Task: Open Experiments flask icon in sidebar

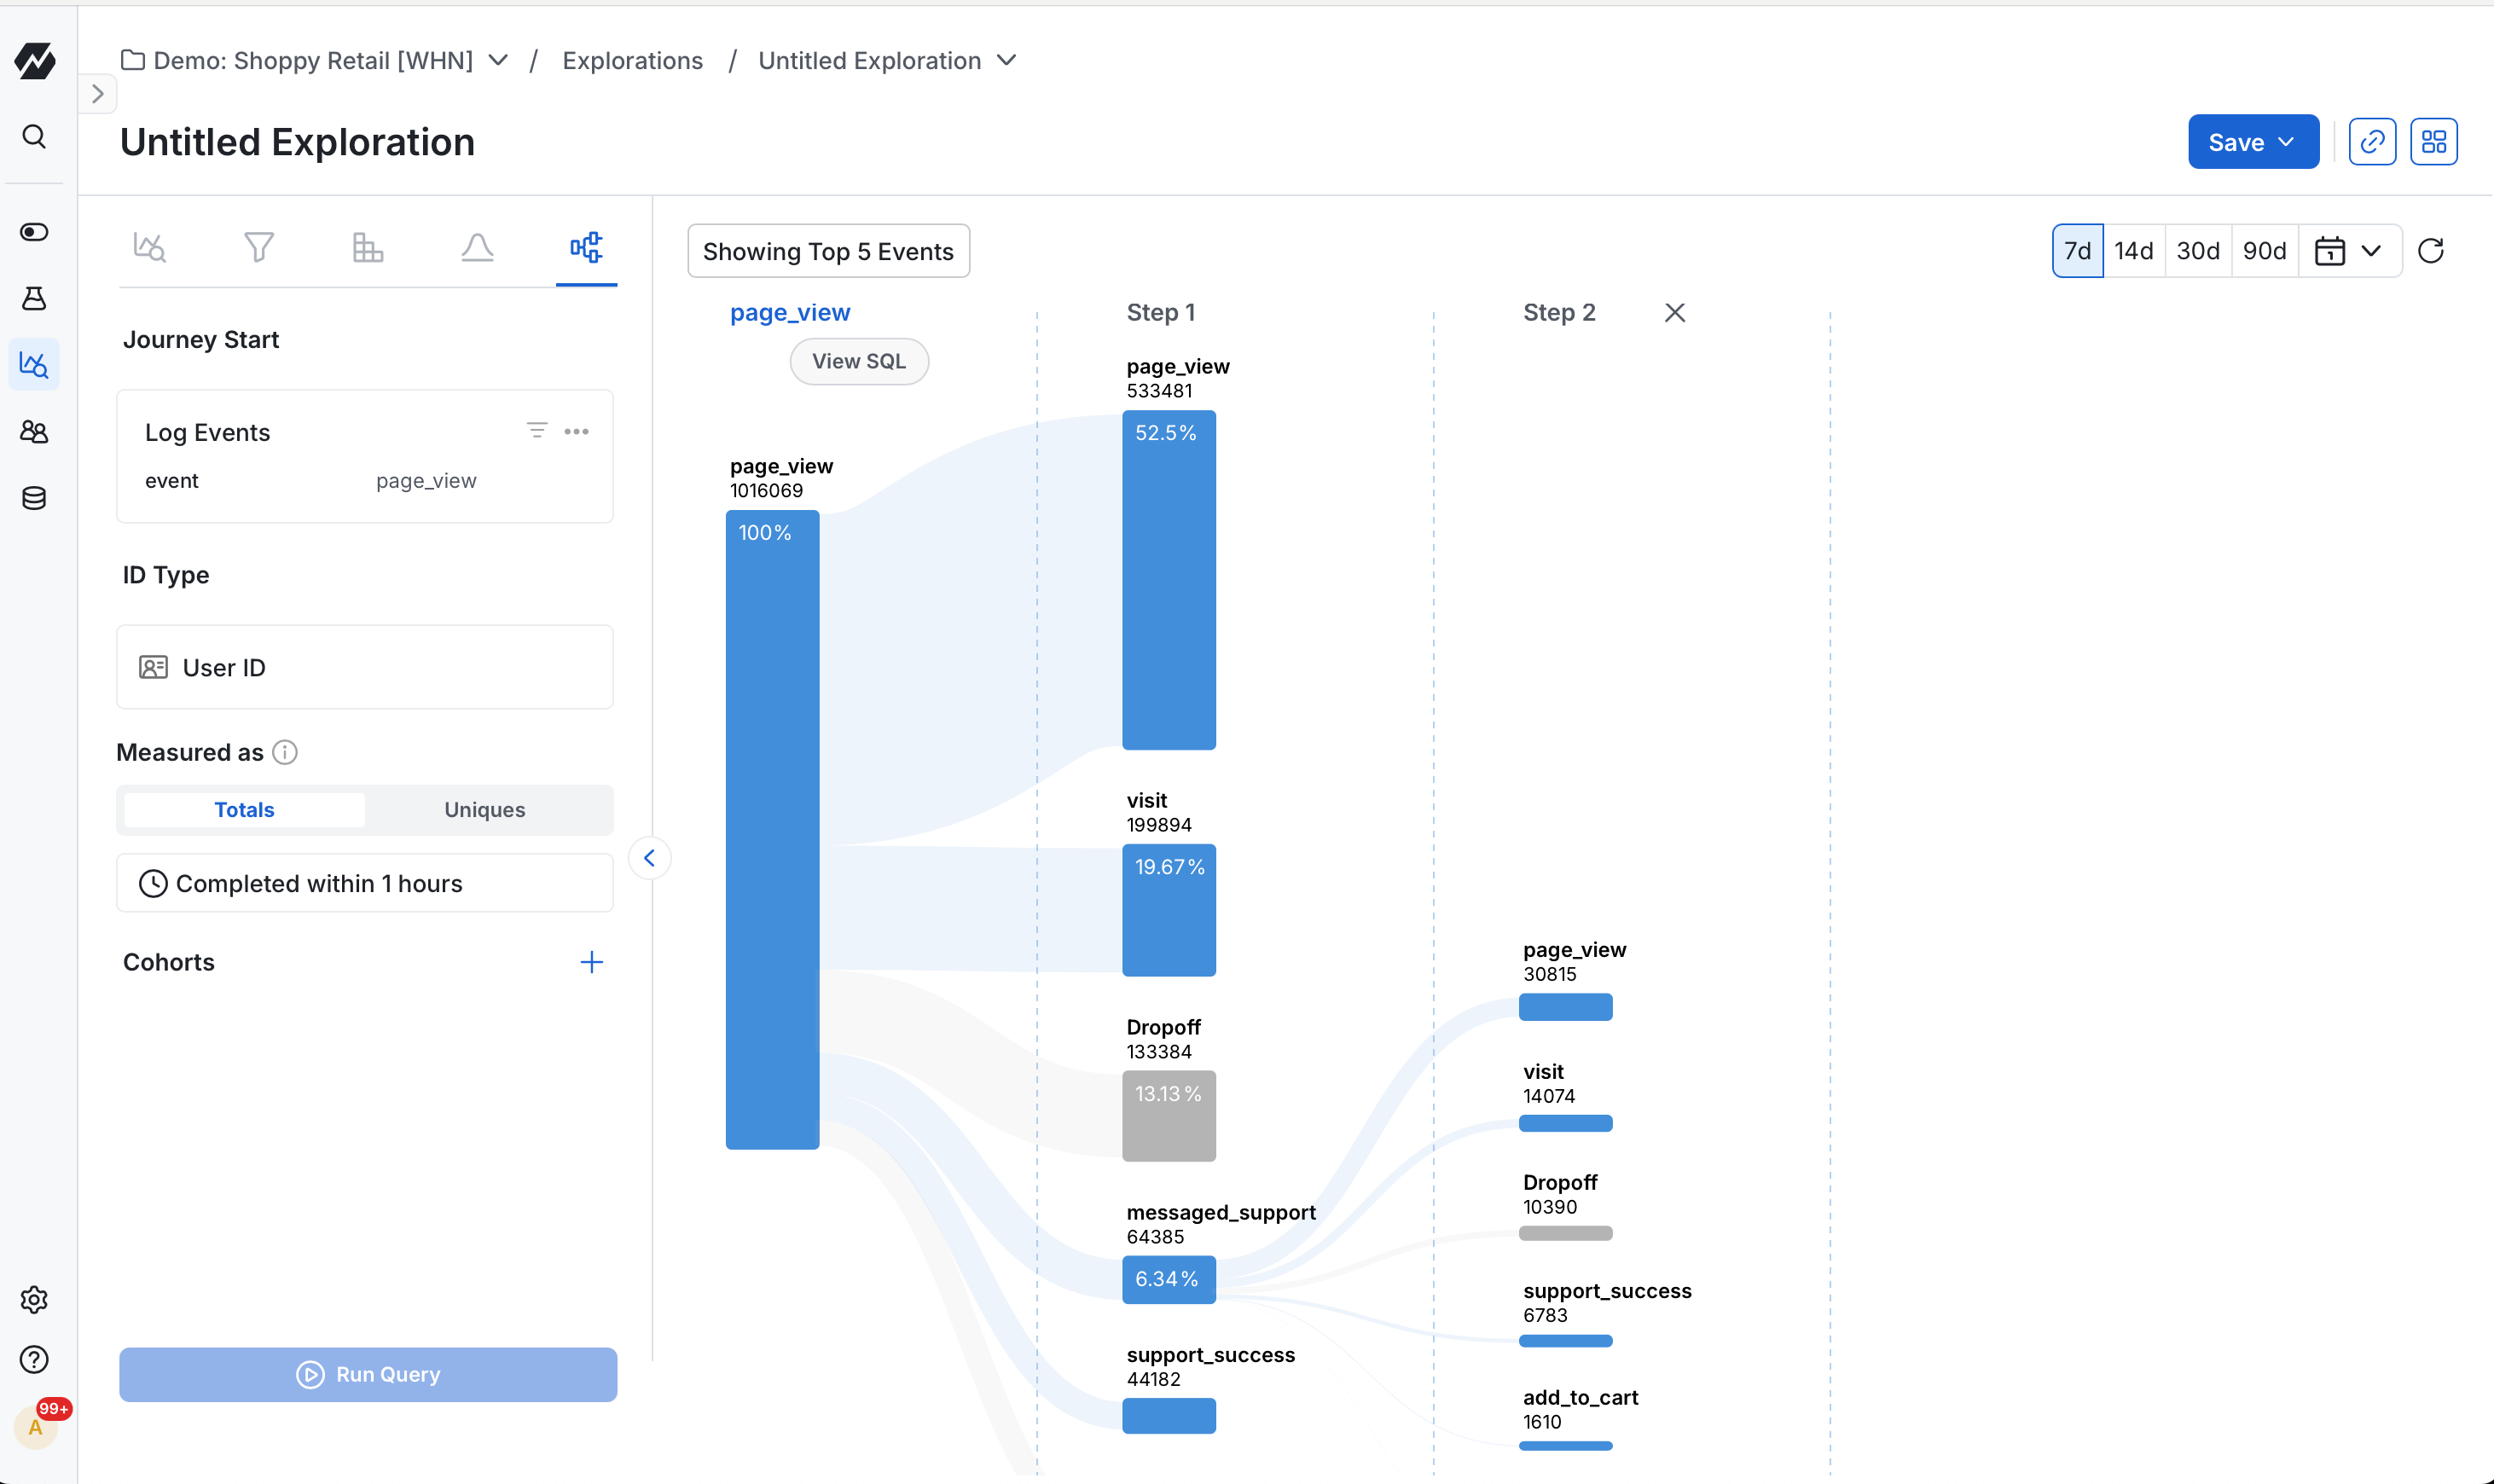Action: pos(34,298)
